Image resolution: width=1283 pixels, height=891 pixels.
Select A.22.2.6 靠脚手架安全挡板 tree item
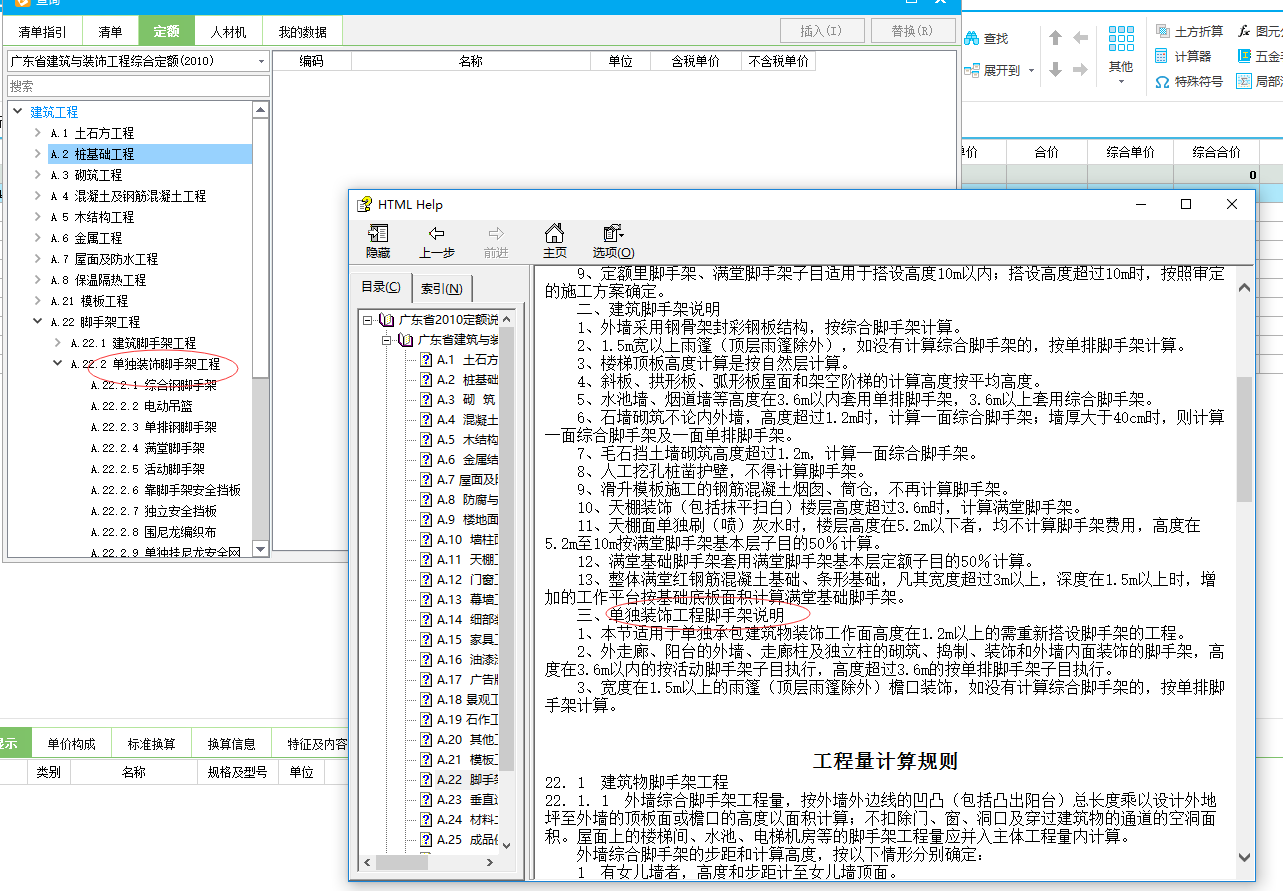click(165, 490)
